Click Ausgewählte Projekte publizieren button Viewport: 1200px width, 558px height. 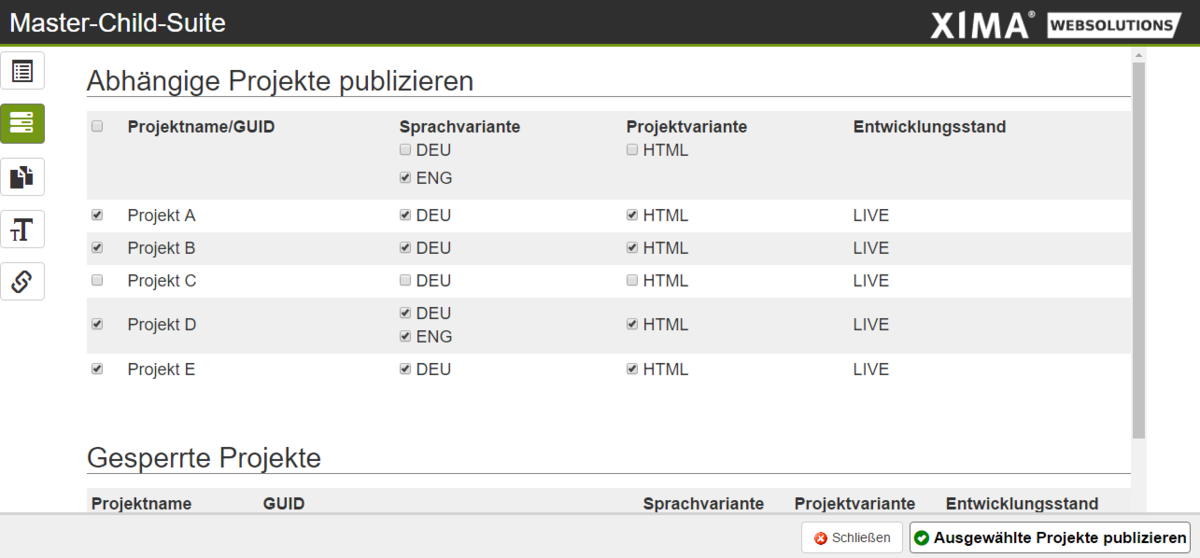pos(1050,538)
